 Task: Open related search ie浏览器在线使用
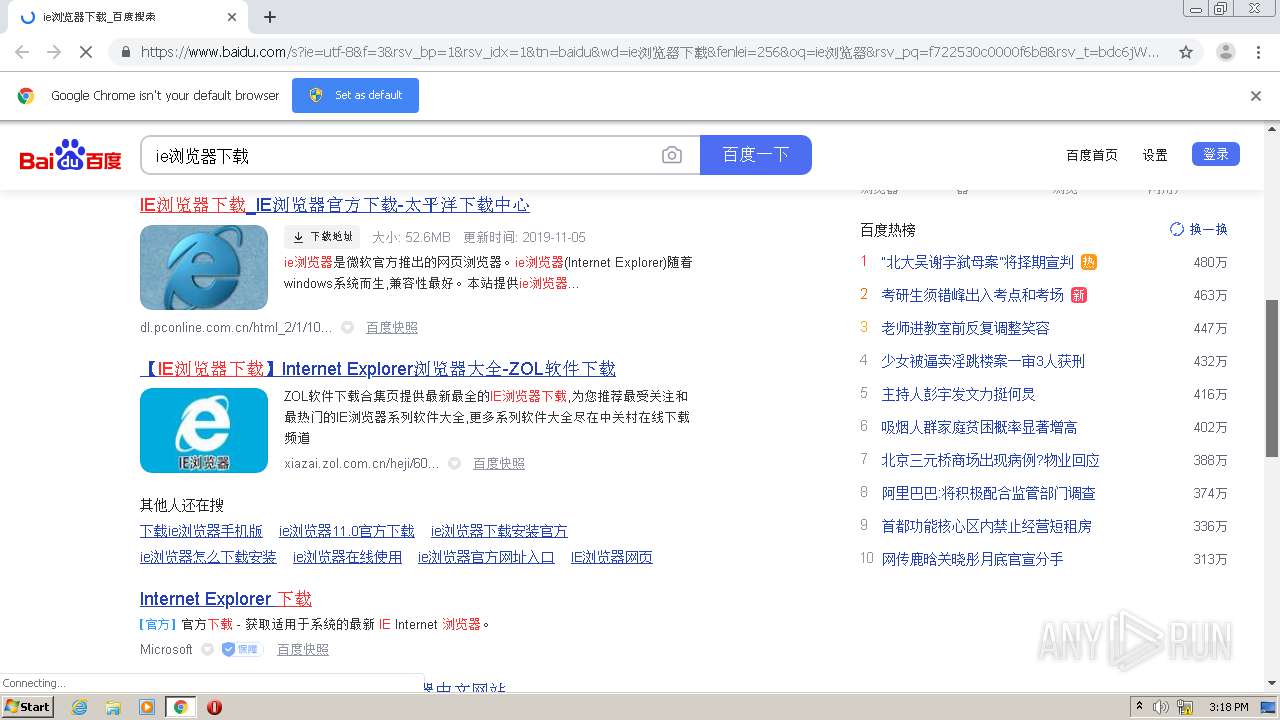click(x=347, y=557)
